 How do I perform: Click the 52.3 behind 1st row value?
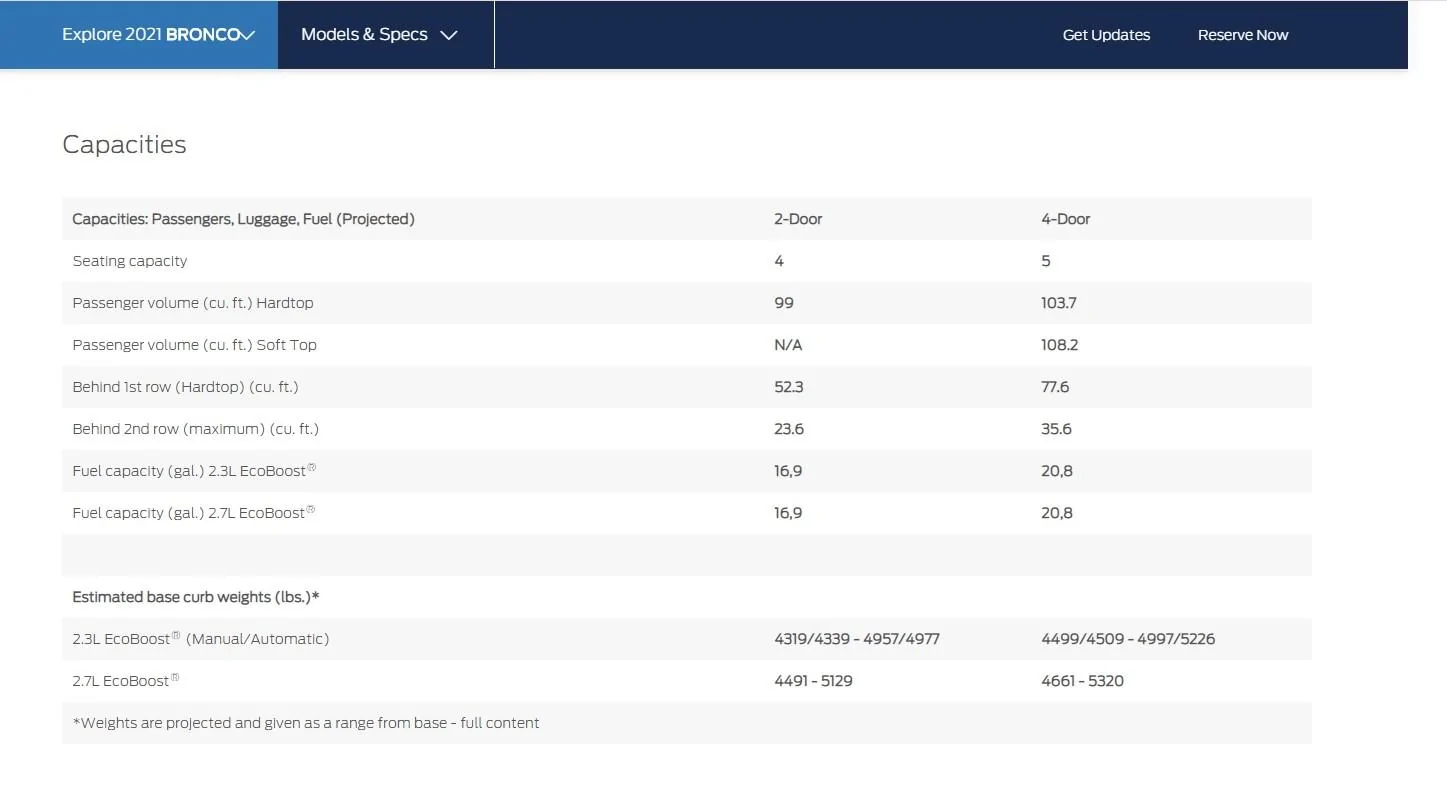788,387
